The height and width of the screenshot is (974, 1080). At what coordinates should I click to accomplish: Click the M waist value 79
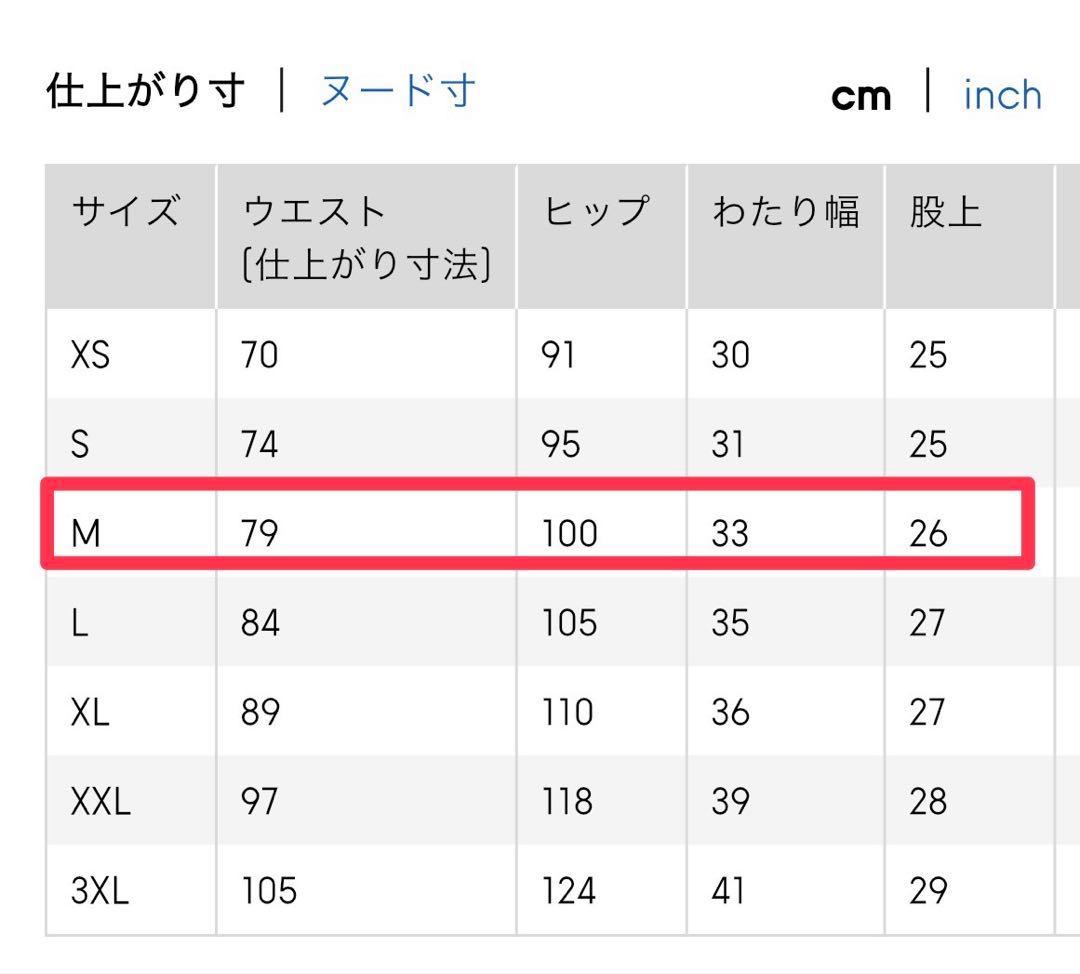[x=259, y=534]
